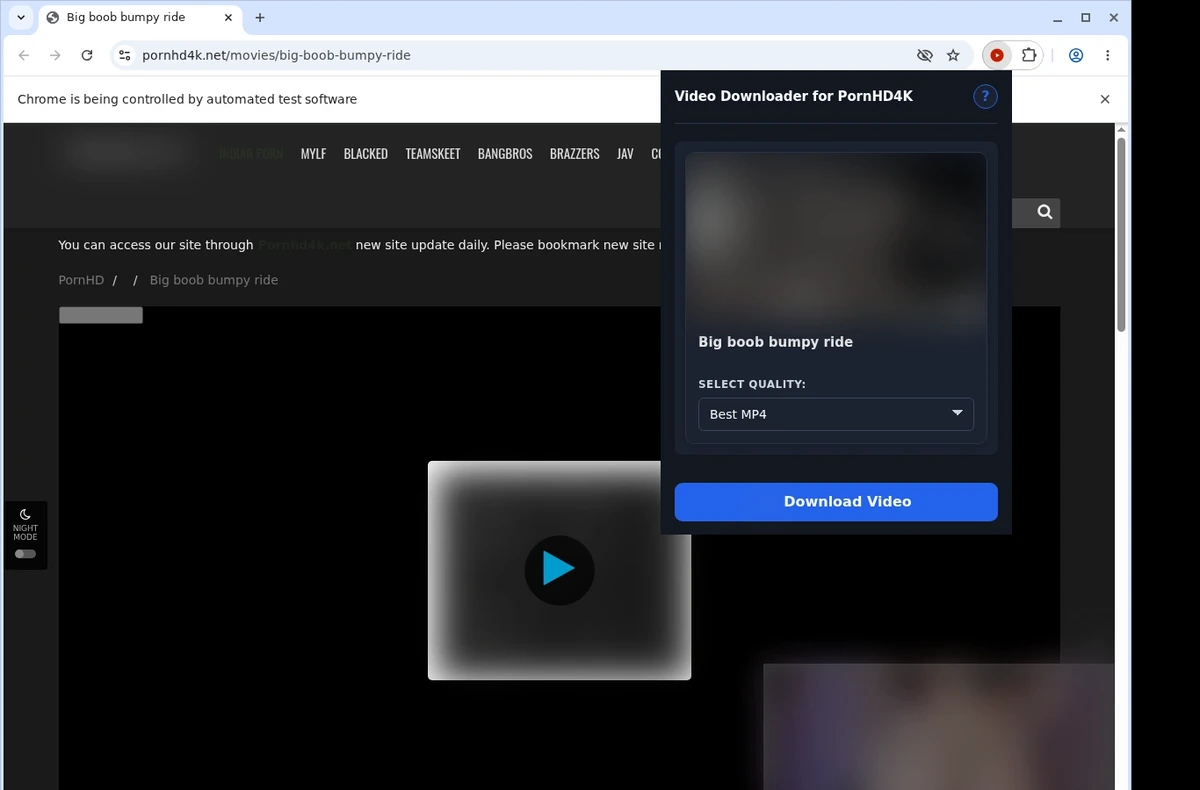Minimize the Chrome window
Screen dimensions: 1200x790
point(1058,18)
